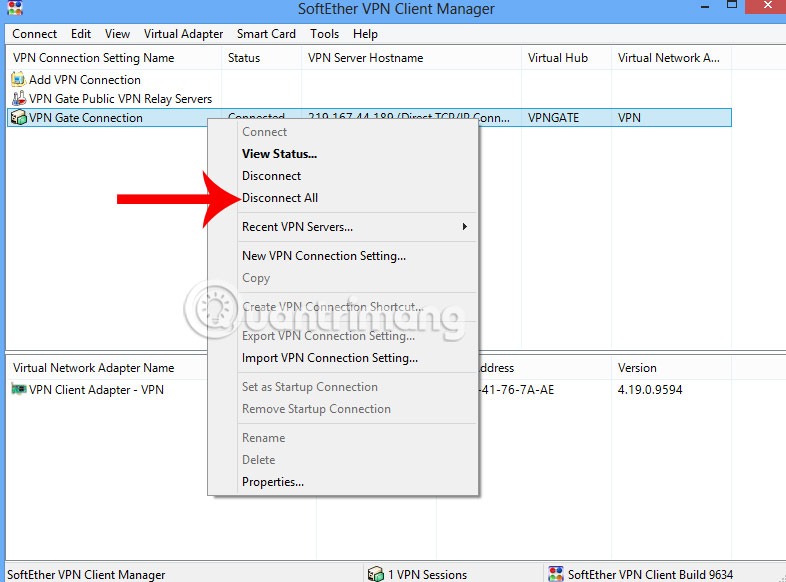Open the Virtual Adapter menu

(x=183, y=34)
